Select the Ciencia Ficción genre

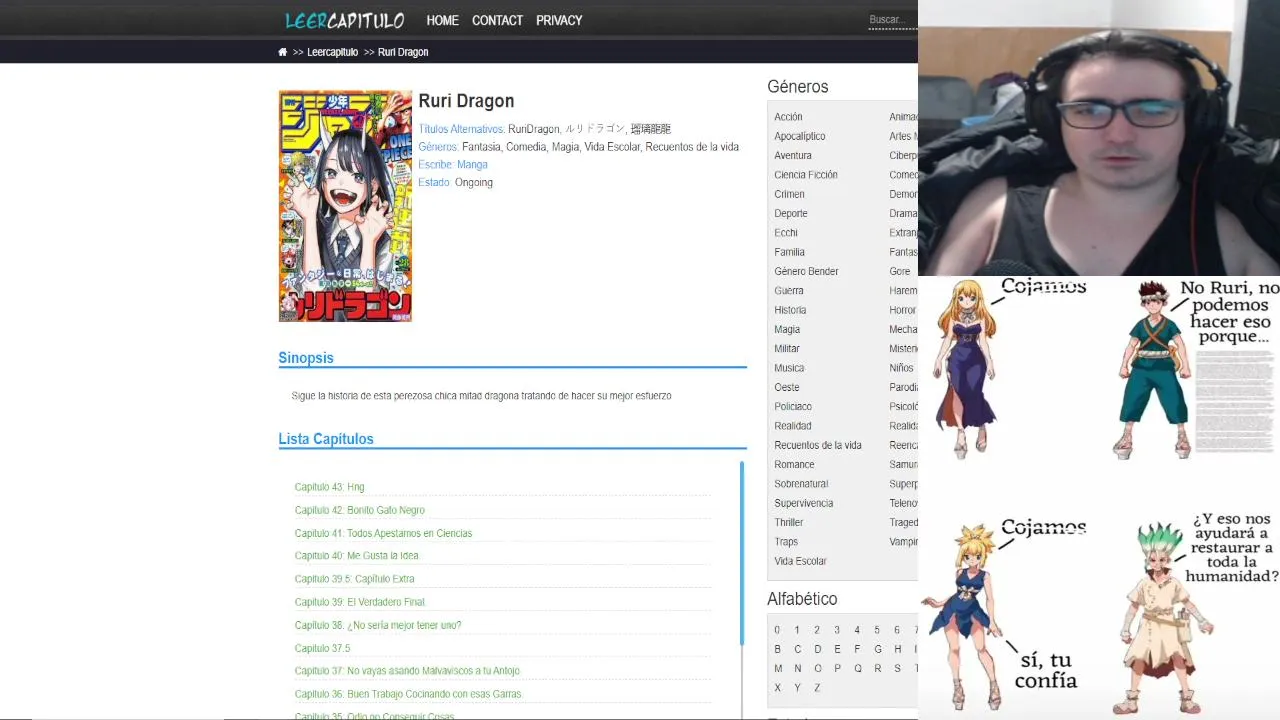[x=806, y=175]
